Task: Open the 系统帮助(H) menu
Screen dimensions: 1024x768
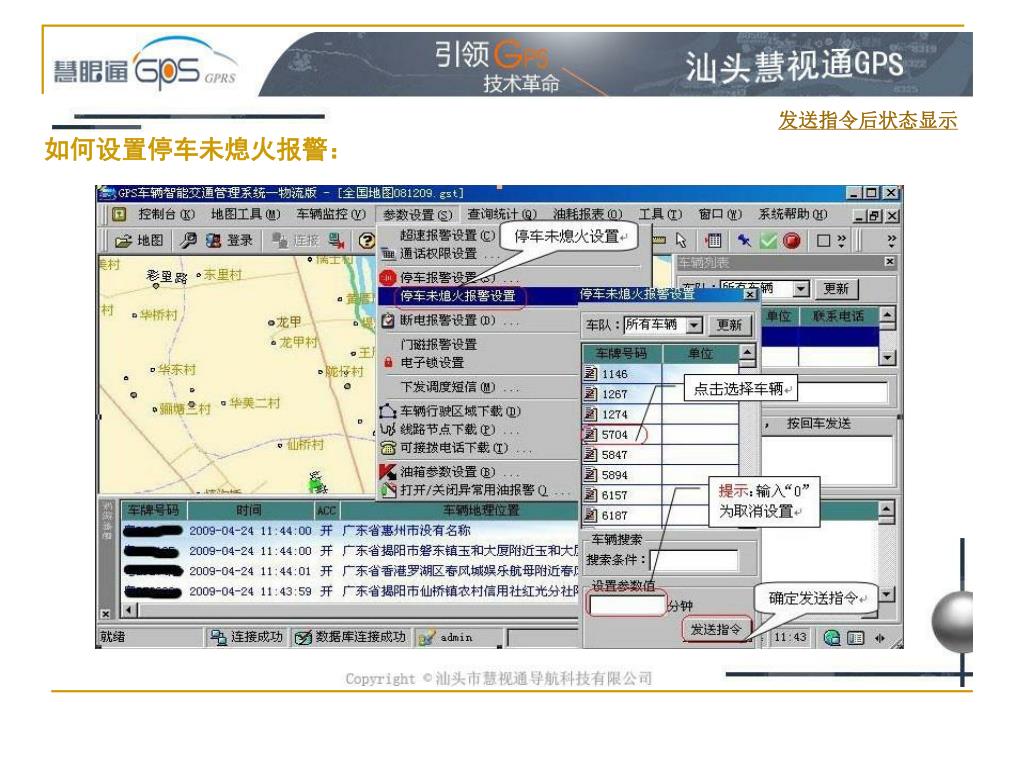Action: click(792, 214)
